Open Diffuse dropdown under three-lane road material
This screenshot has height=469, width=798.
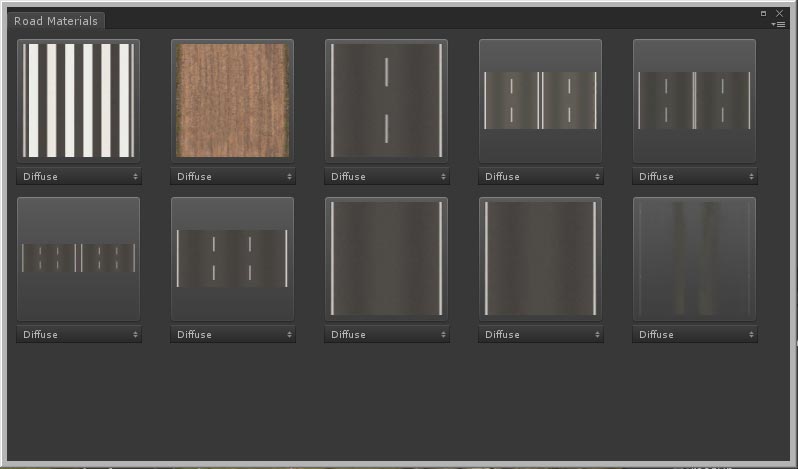[x=233, y=335]
